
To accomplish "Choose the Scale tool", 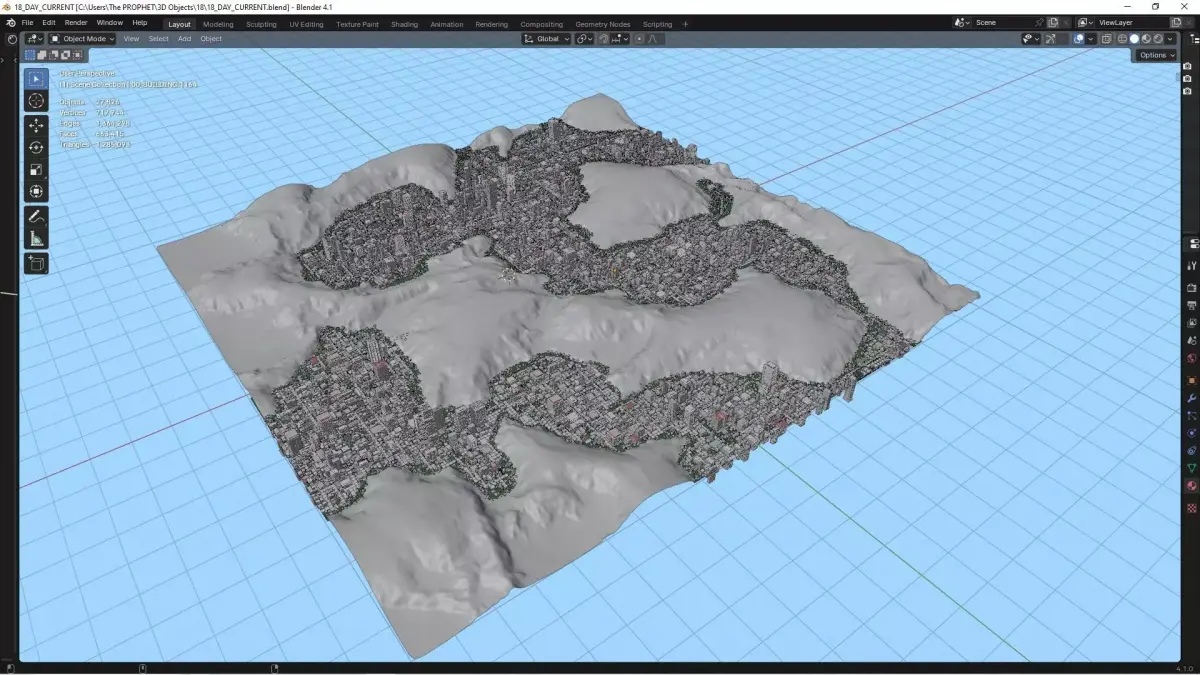I will (x=36, y=170).
